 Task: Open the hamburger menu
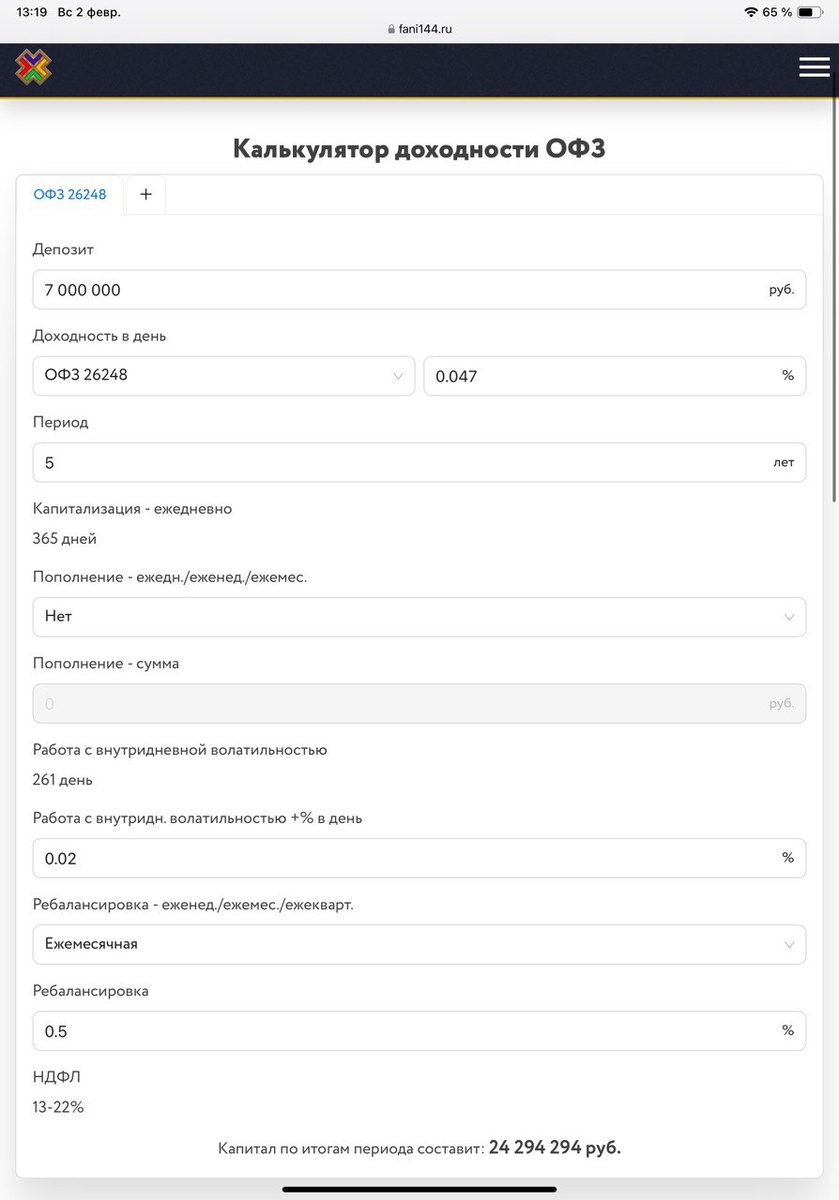pyautogui.click(x=814, y=67)
